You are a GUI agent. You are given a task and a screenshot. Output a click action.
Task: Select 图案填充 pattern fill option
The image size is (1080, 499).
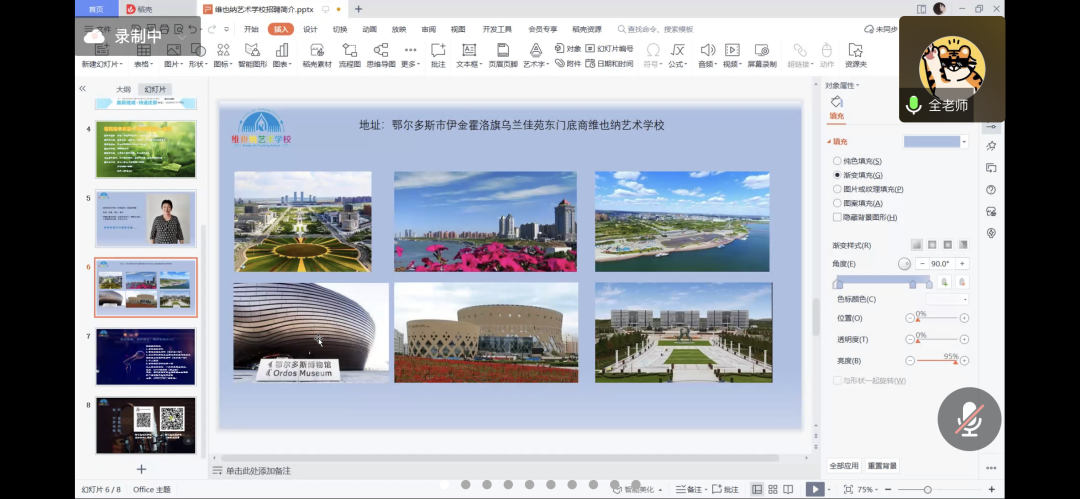pyautogui.click(x=858, y=203)
